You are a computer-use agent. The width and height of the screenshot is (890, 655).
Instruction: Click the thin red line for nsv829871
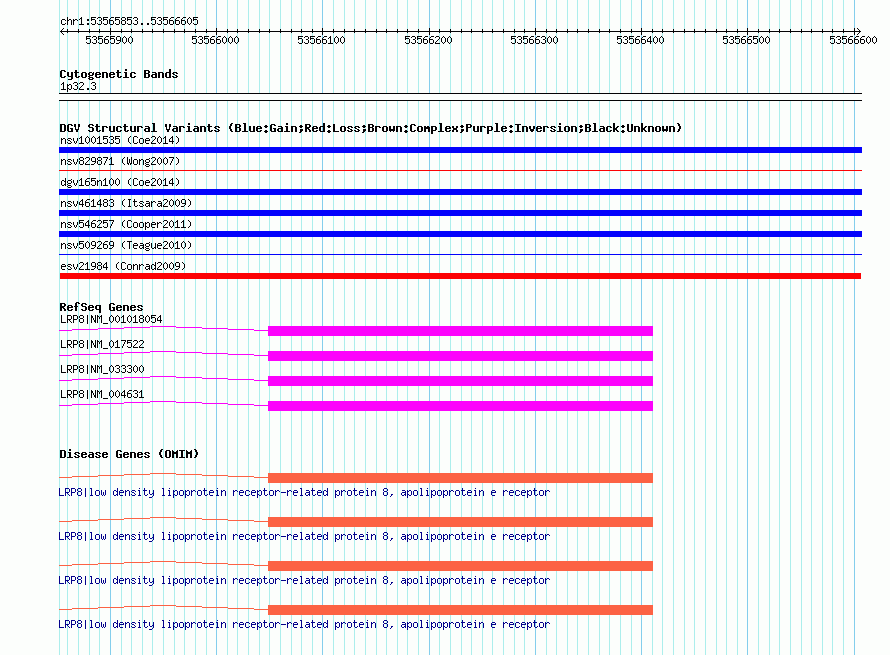tap(460, 170)
